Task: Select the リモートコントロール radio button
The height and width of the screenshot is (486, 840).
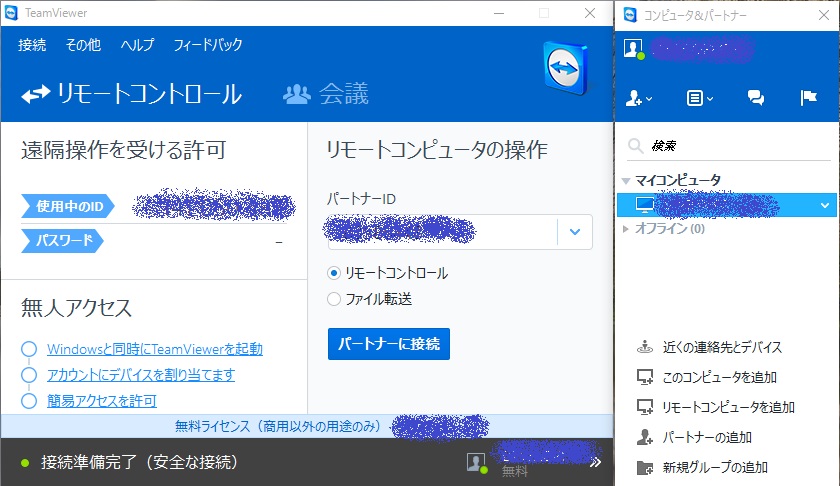Action: [x=334, y=273]
